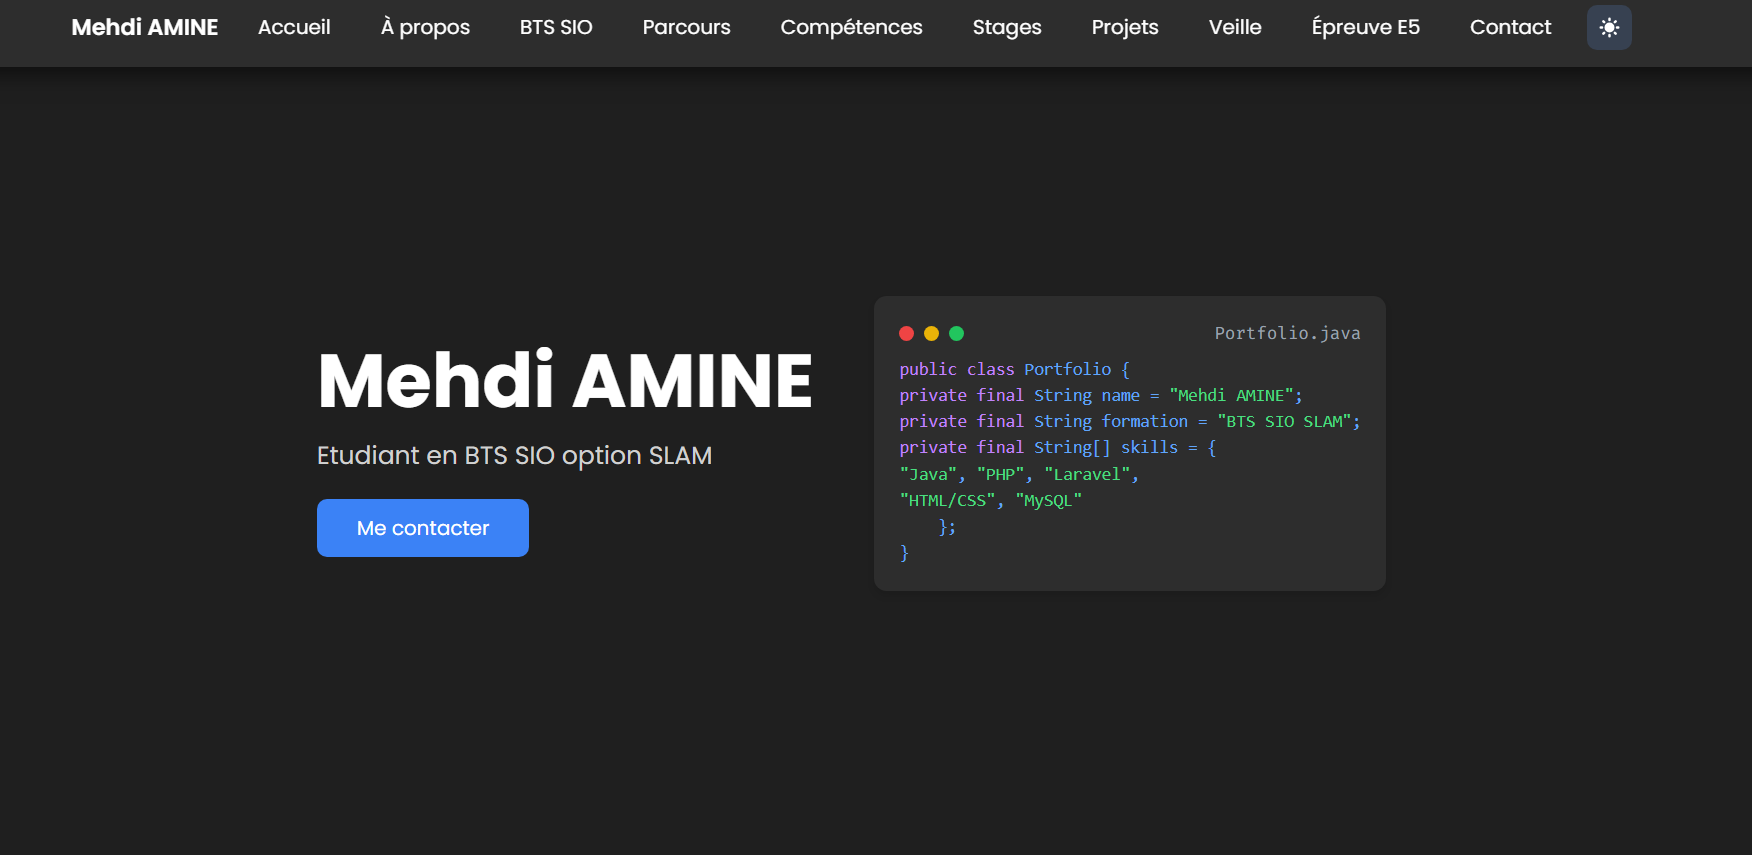The width and height of the screenshot is (1752, 855).
Task: Click the Etudiant en BTS SIO subtitle
Action: pyautogui.click(x=514, y=456)
